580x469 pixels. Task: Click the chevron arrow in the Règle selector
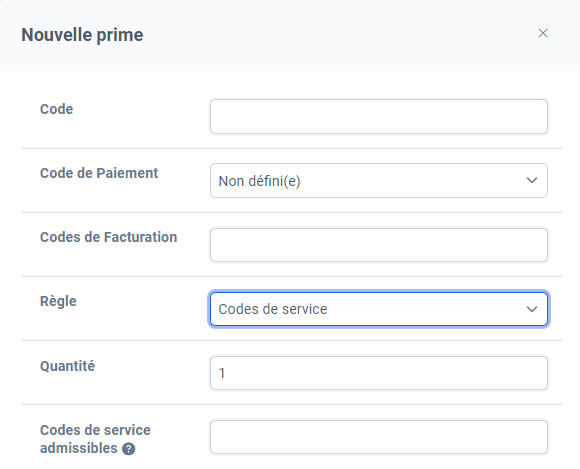pyautogui.click(x=532, y=309)
